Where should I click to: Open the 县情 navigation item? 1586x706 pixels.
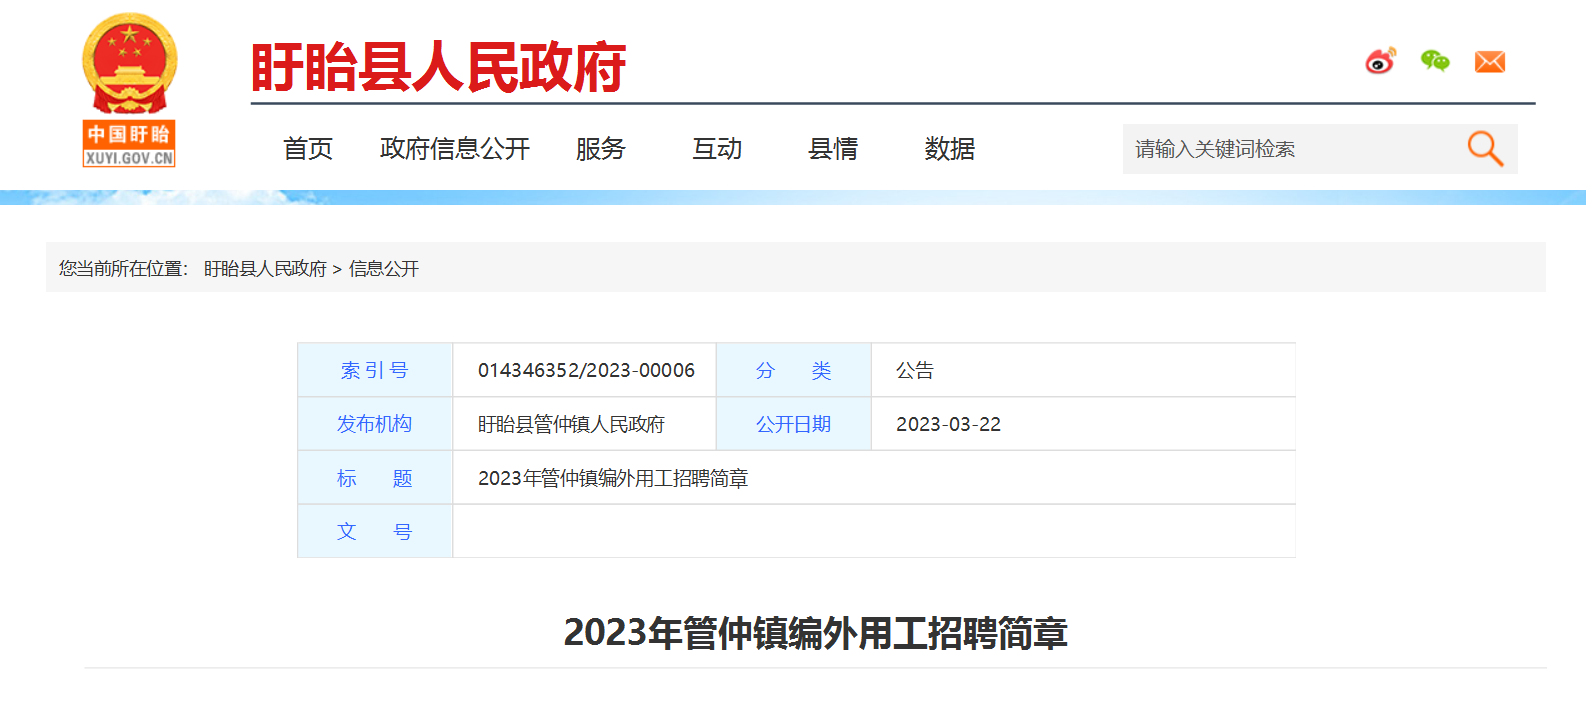833,149
